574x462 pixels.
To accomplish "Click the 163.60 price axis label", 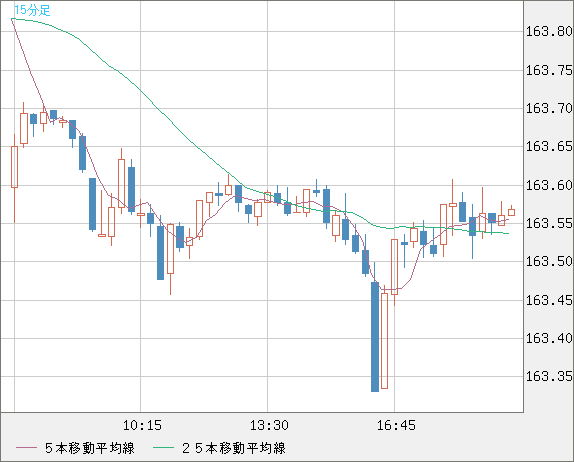I will [x=549, y=185].
